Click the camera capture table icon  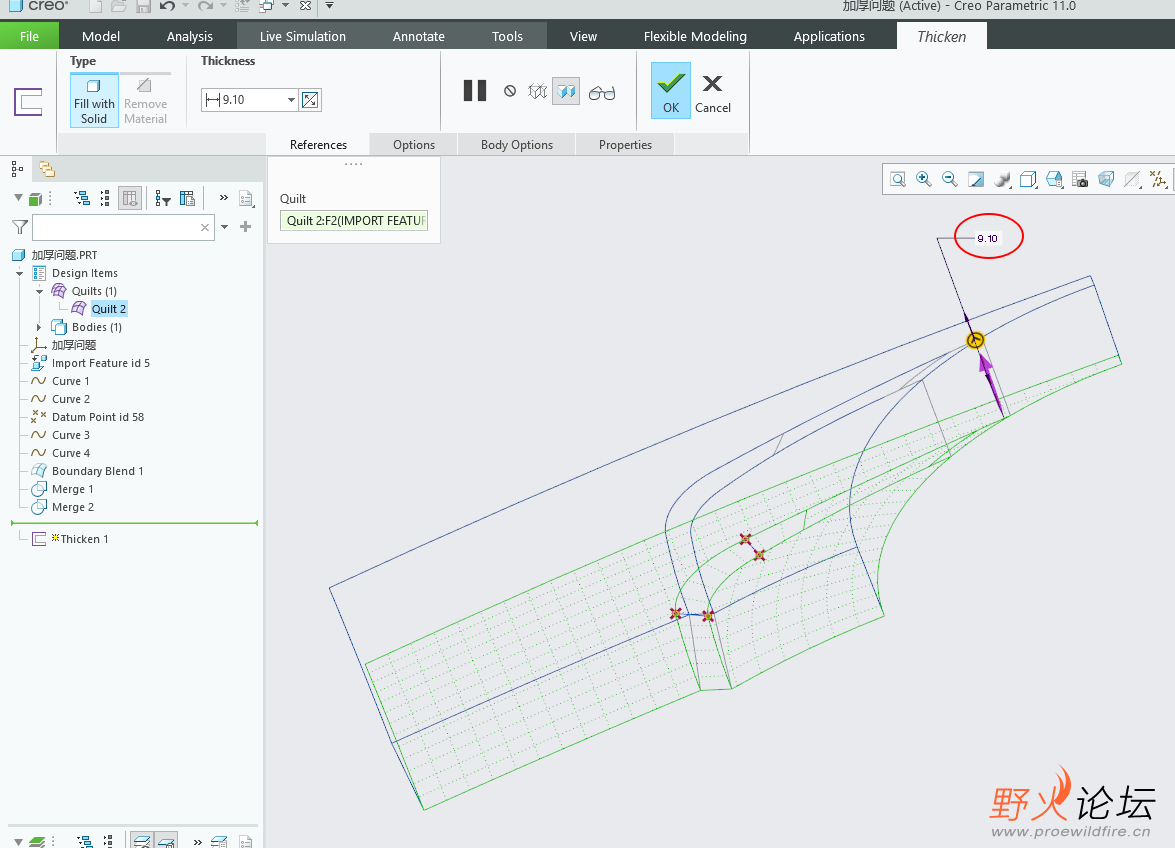pyautogui.click(x=1080, y=179)
